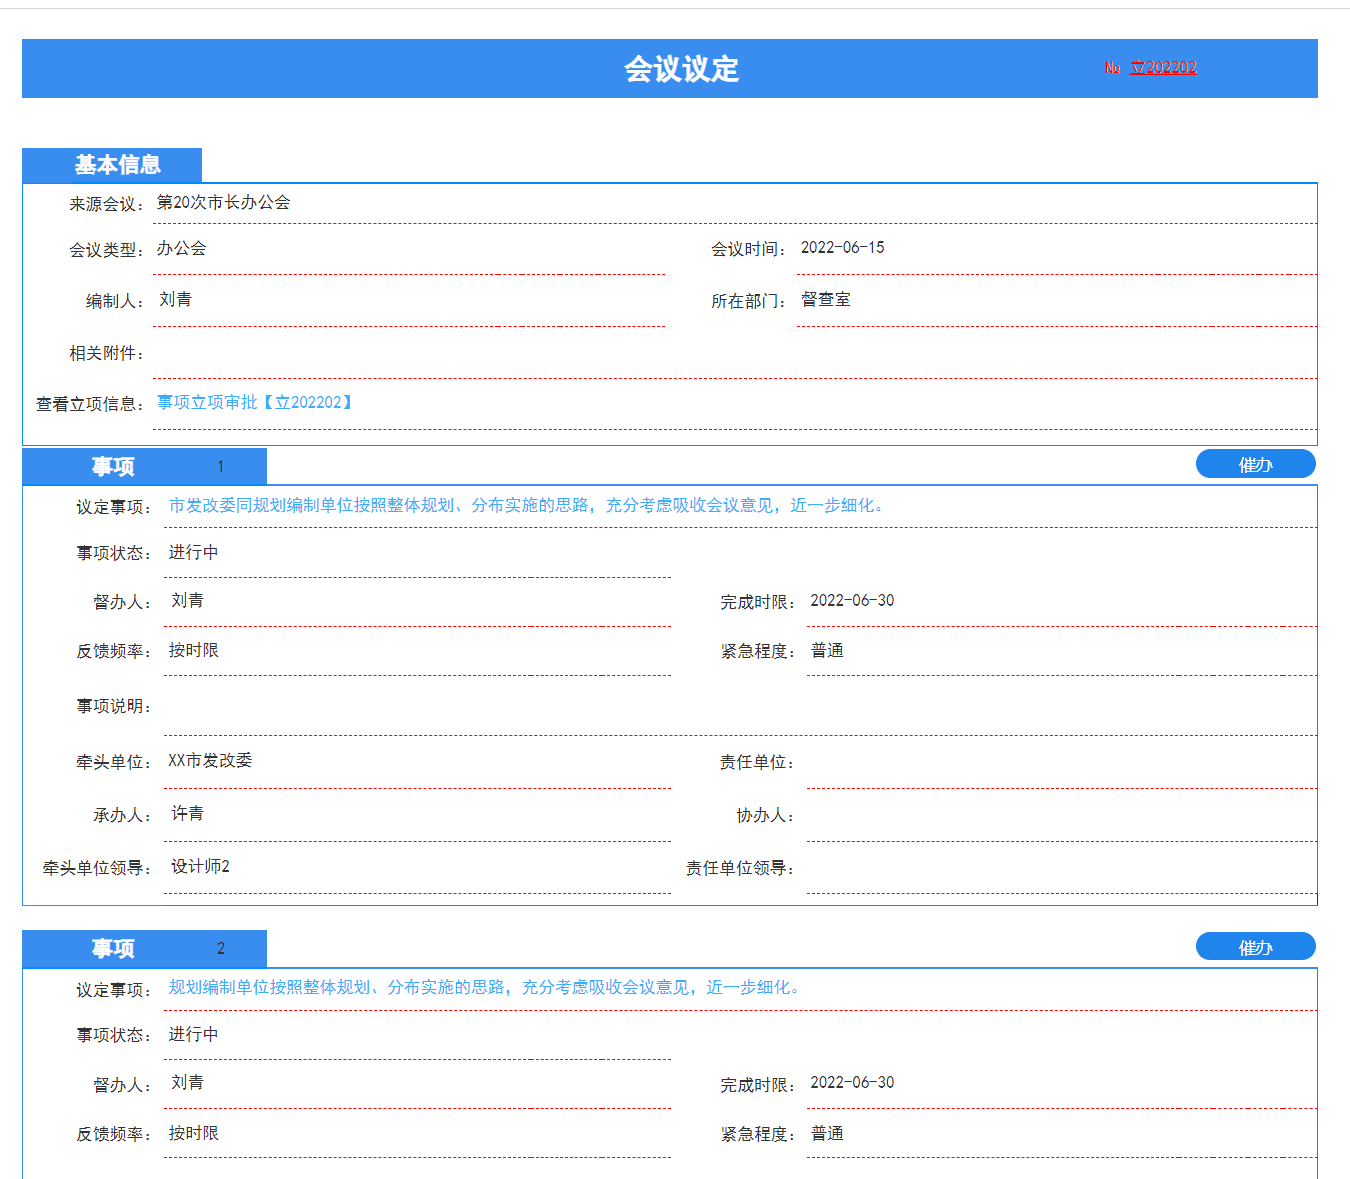1350x1179 pixels.
Task: Click the 来源会议 value 第20次市长办公会
Action: pos(224,202)
